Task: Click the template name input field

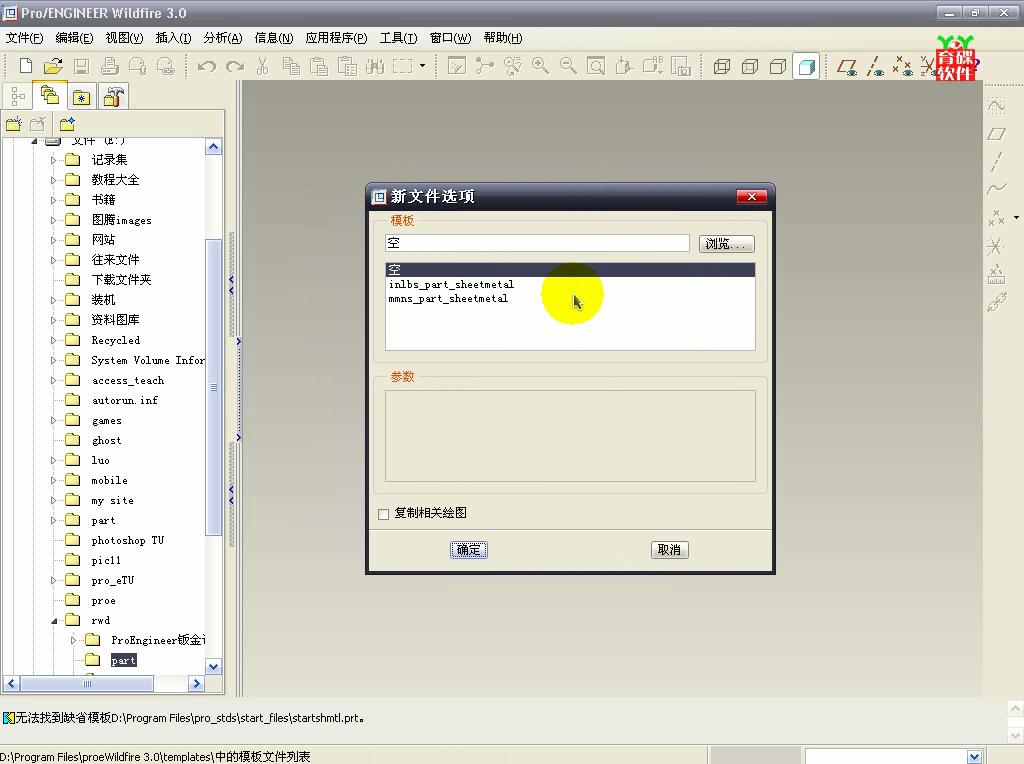Action: tap(537, 243)
